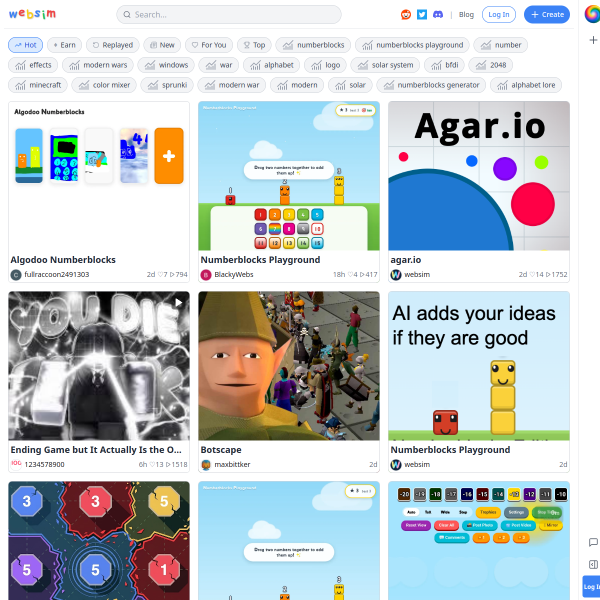Click the search magnifier icon
The height and width of the screenshot is (600, 600).
pyautogui.click(x=127, y=15)
